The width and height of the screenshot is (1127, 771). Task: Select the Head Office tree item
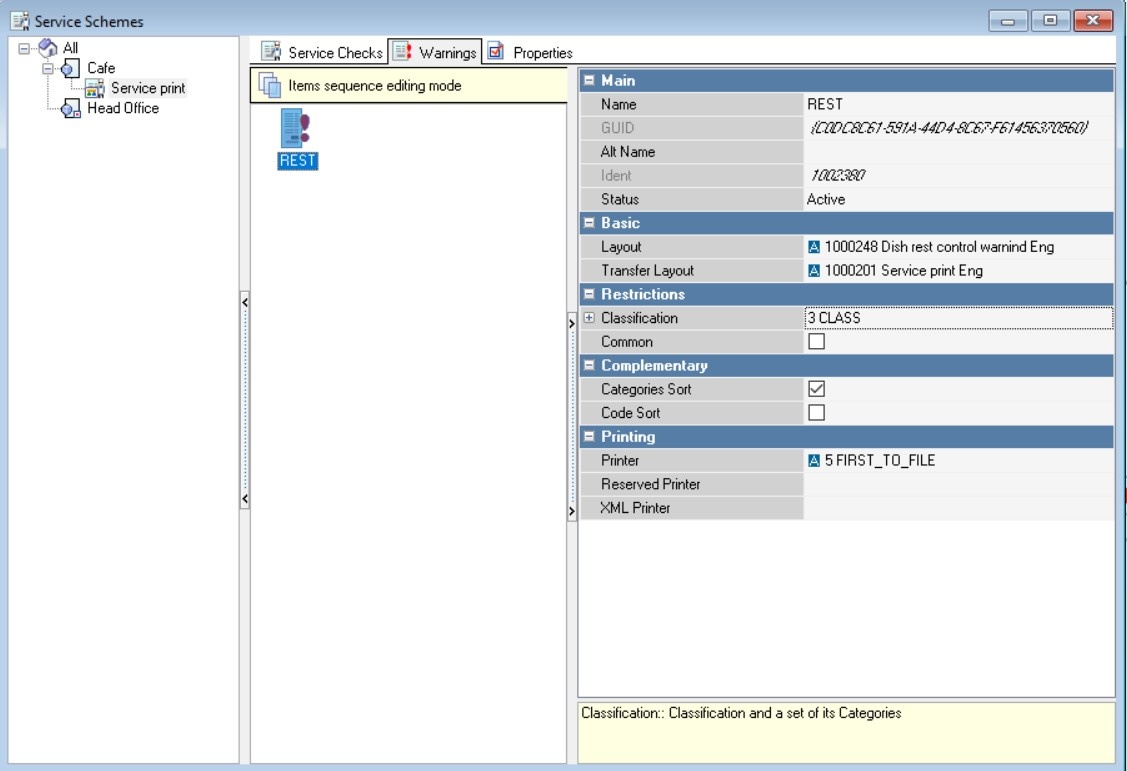click(122, 108)
